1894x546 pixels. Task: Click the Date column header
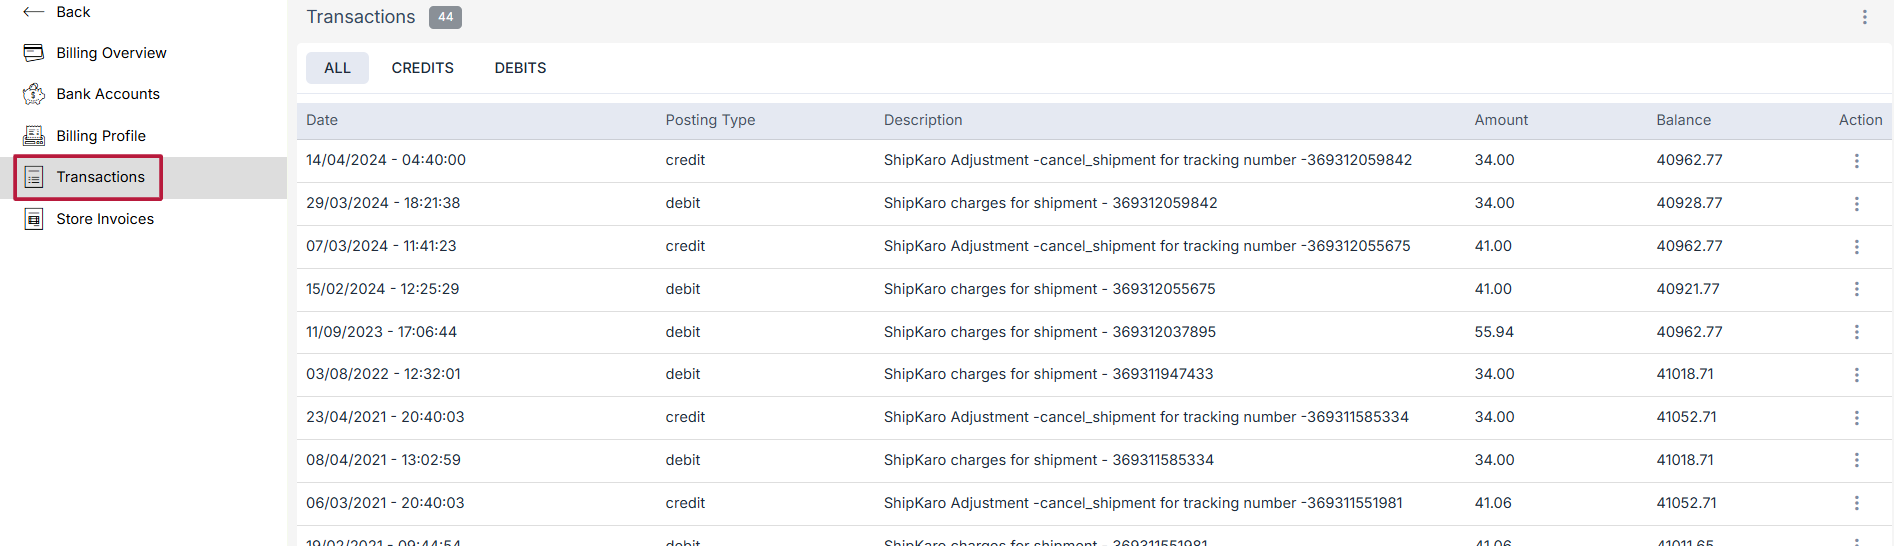click(x=322, y=120)
